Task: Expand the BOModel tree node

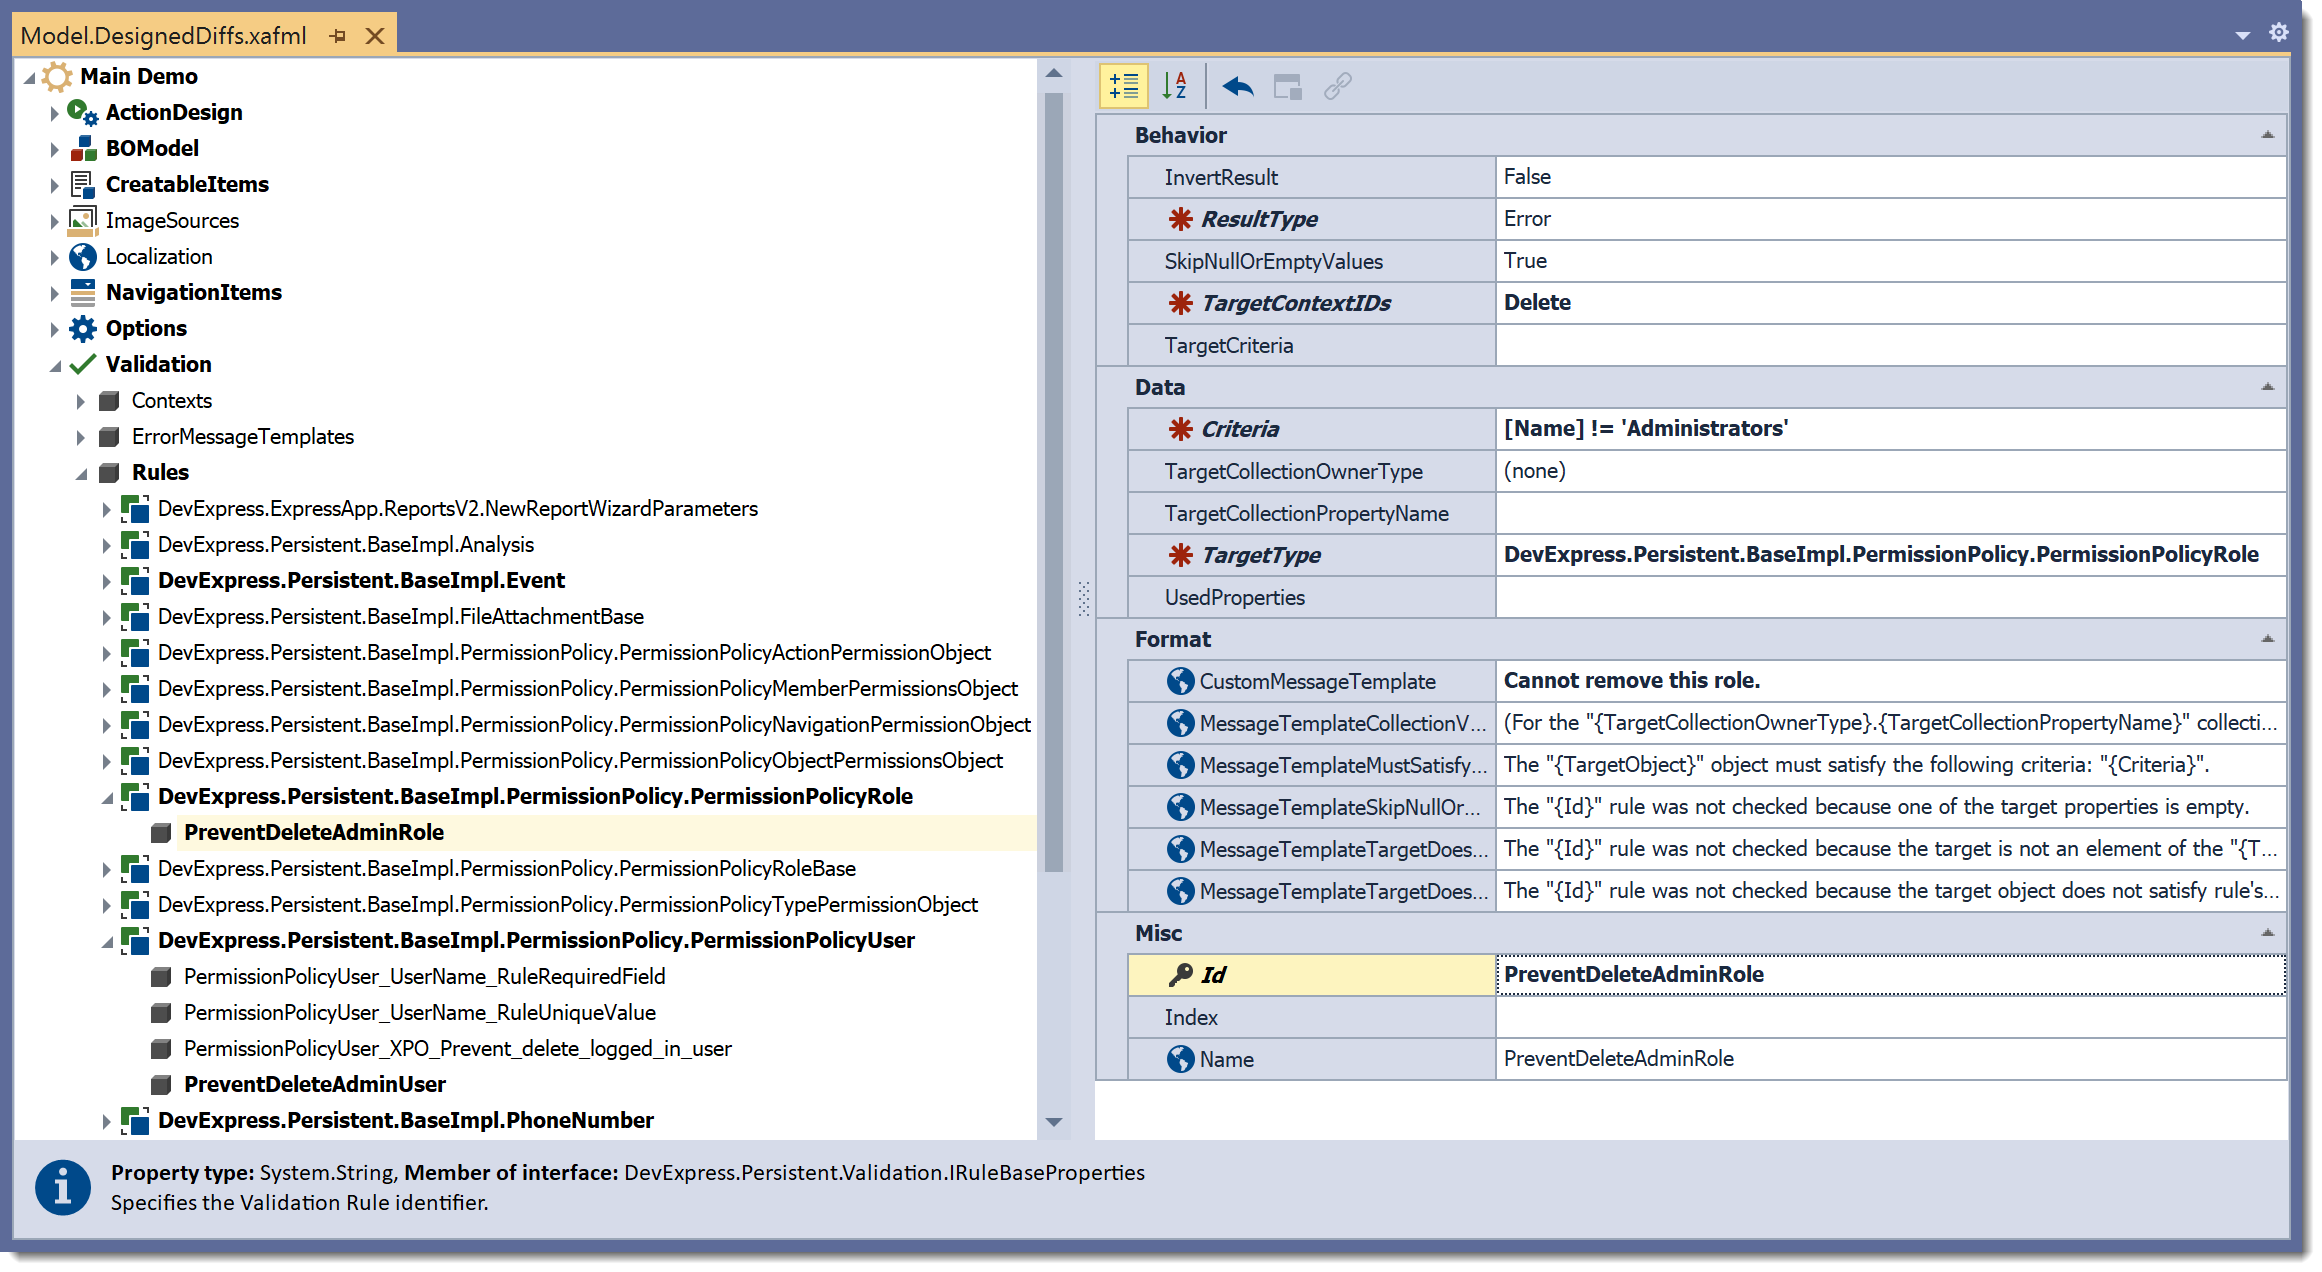Action: click(54, 149)
